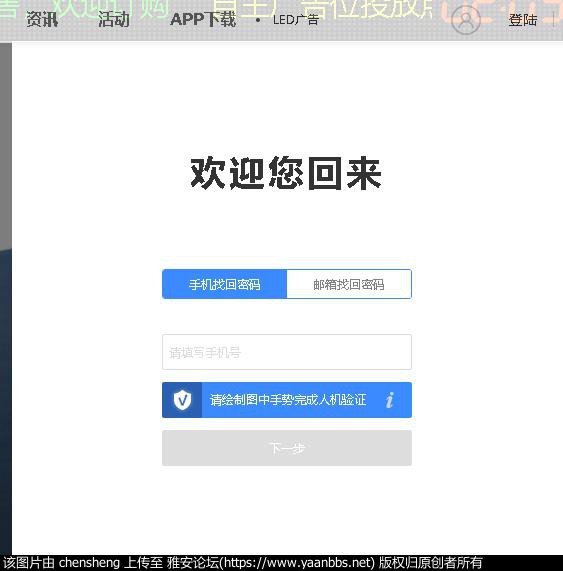Click the bullet dot before LED广告
Viewport: 563px width, 571px height.
coord(258,20)
